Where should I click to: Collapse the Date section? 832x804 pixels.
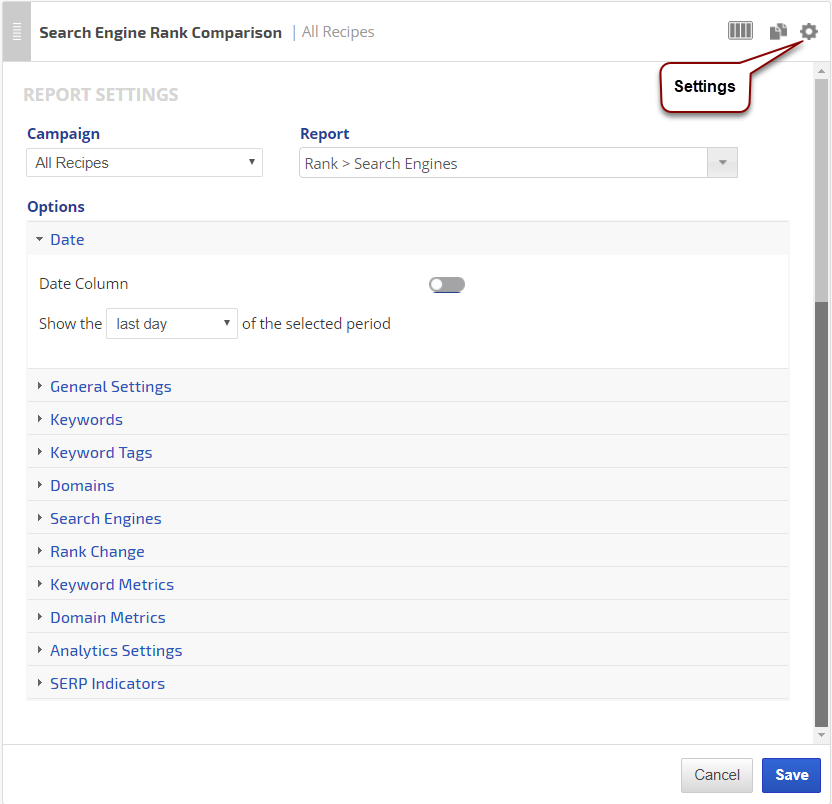pyautogui.click(x=67, y=240)
